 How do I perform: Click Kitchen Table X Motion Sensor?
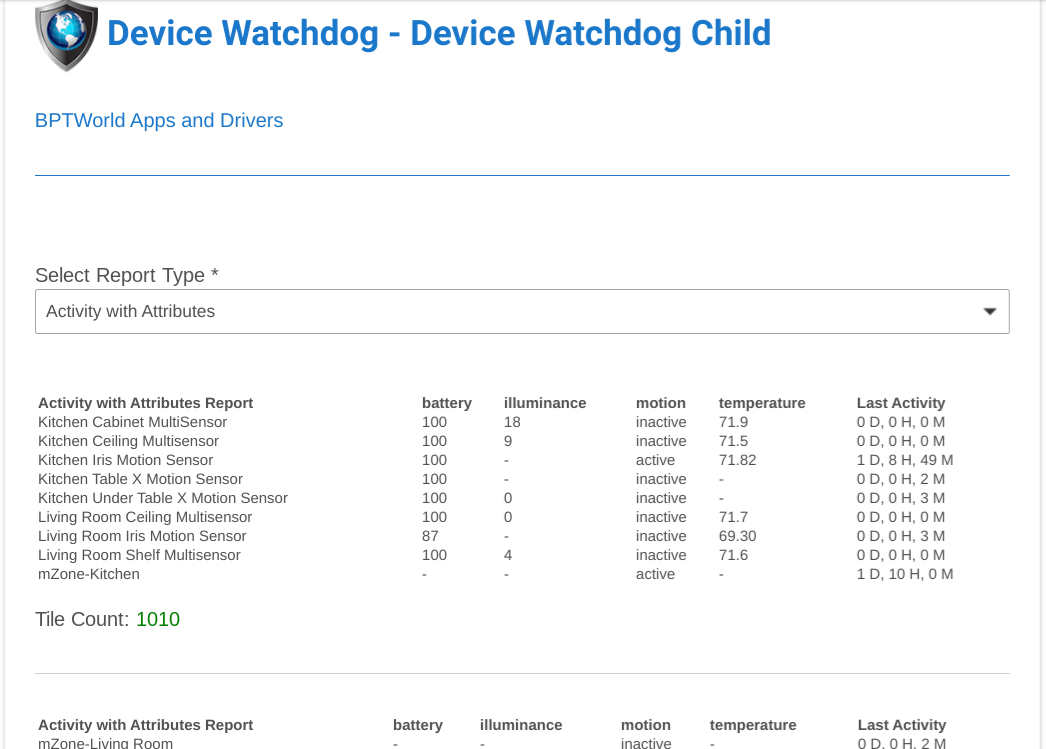pos(140,479)
